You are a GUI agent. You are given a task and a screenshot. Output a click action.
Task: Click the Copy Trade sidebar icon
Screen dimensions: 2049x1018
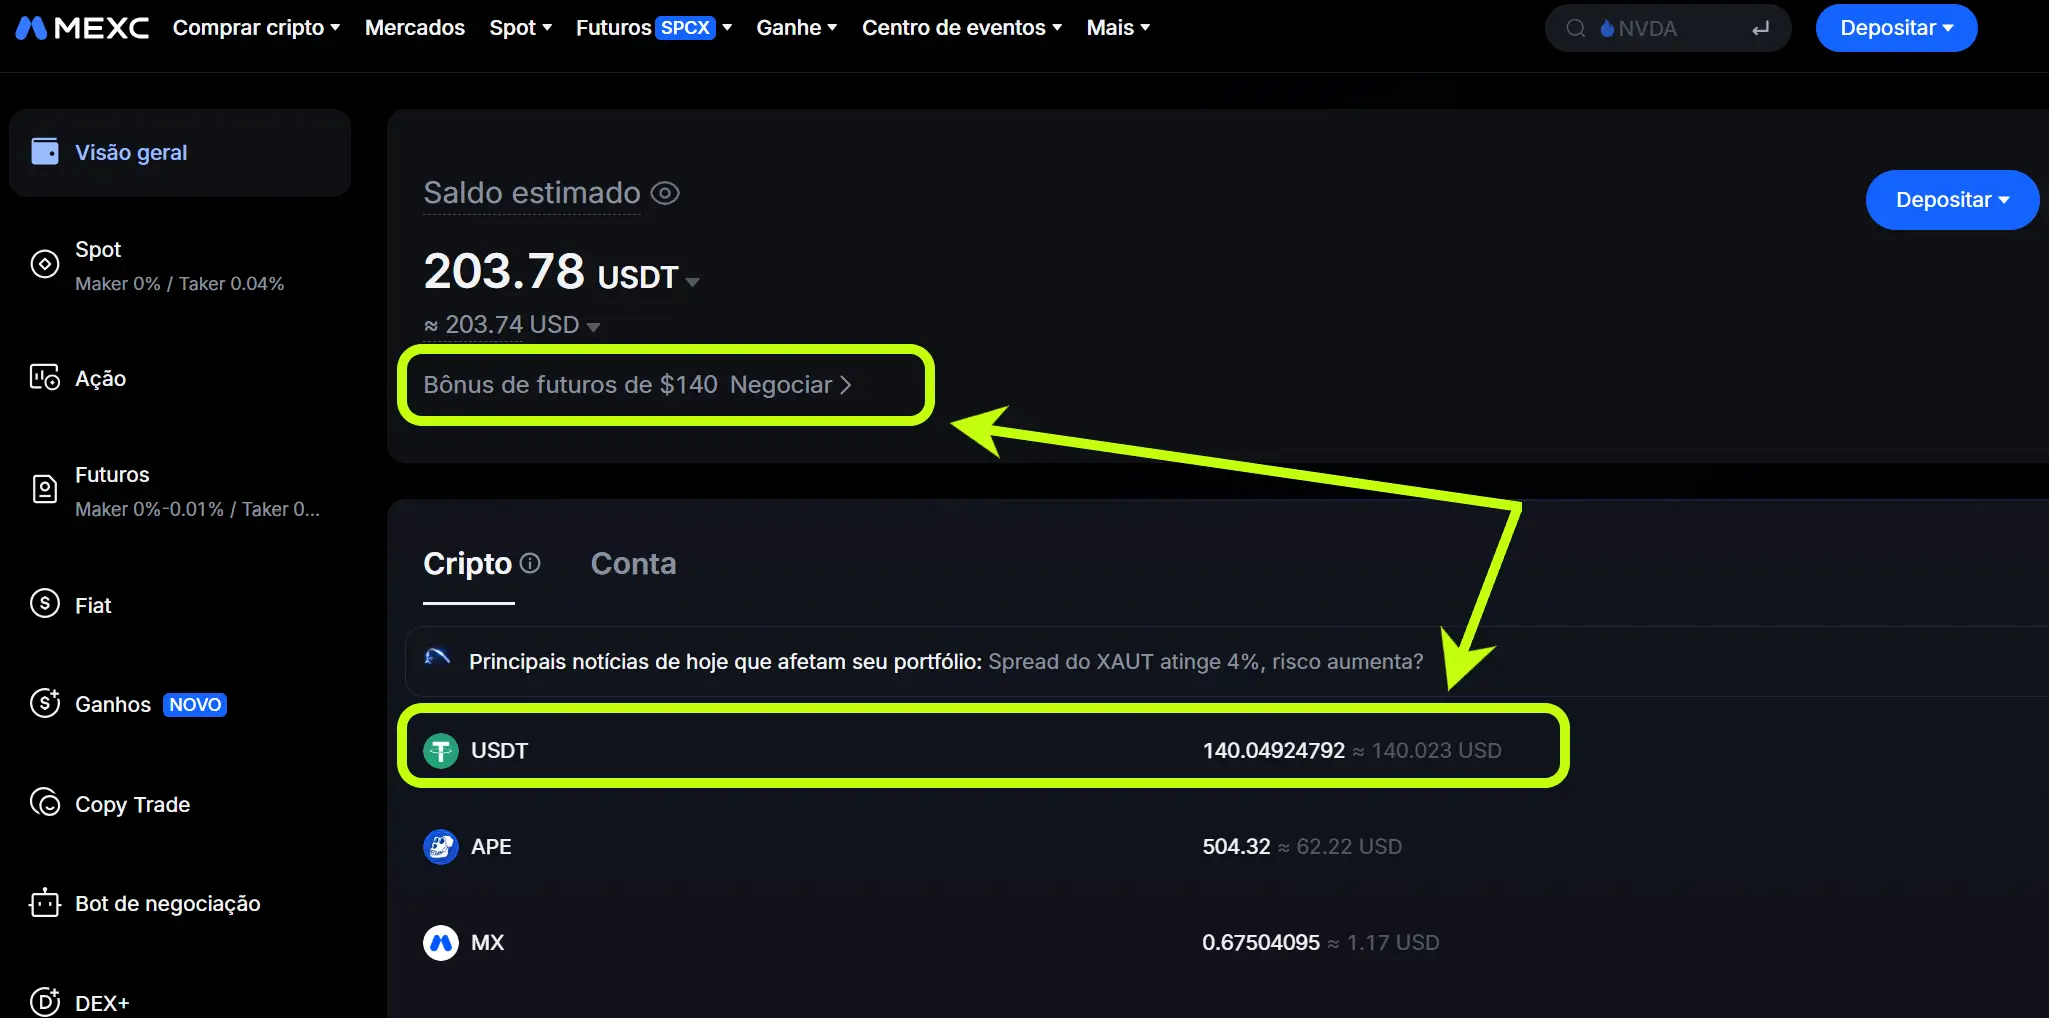pos(45,803)
